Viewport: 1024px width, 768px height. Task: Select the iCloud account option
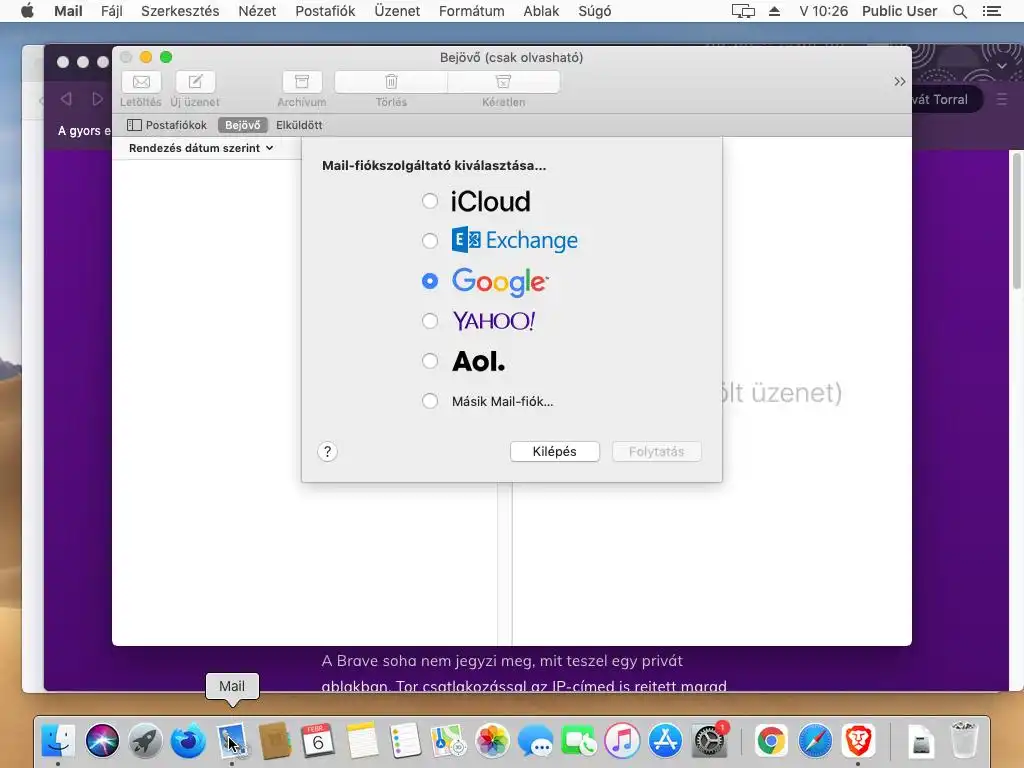pos(430,200)
